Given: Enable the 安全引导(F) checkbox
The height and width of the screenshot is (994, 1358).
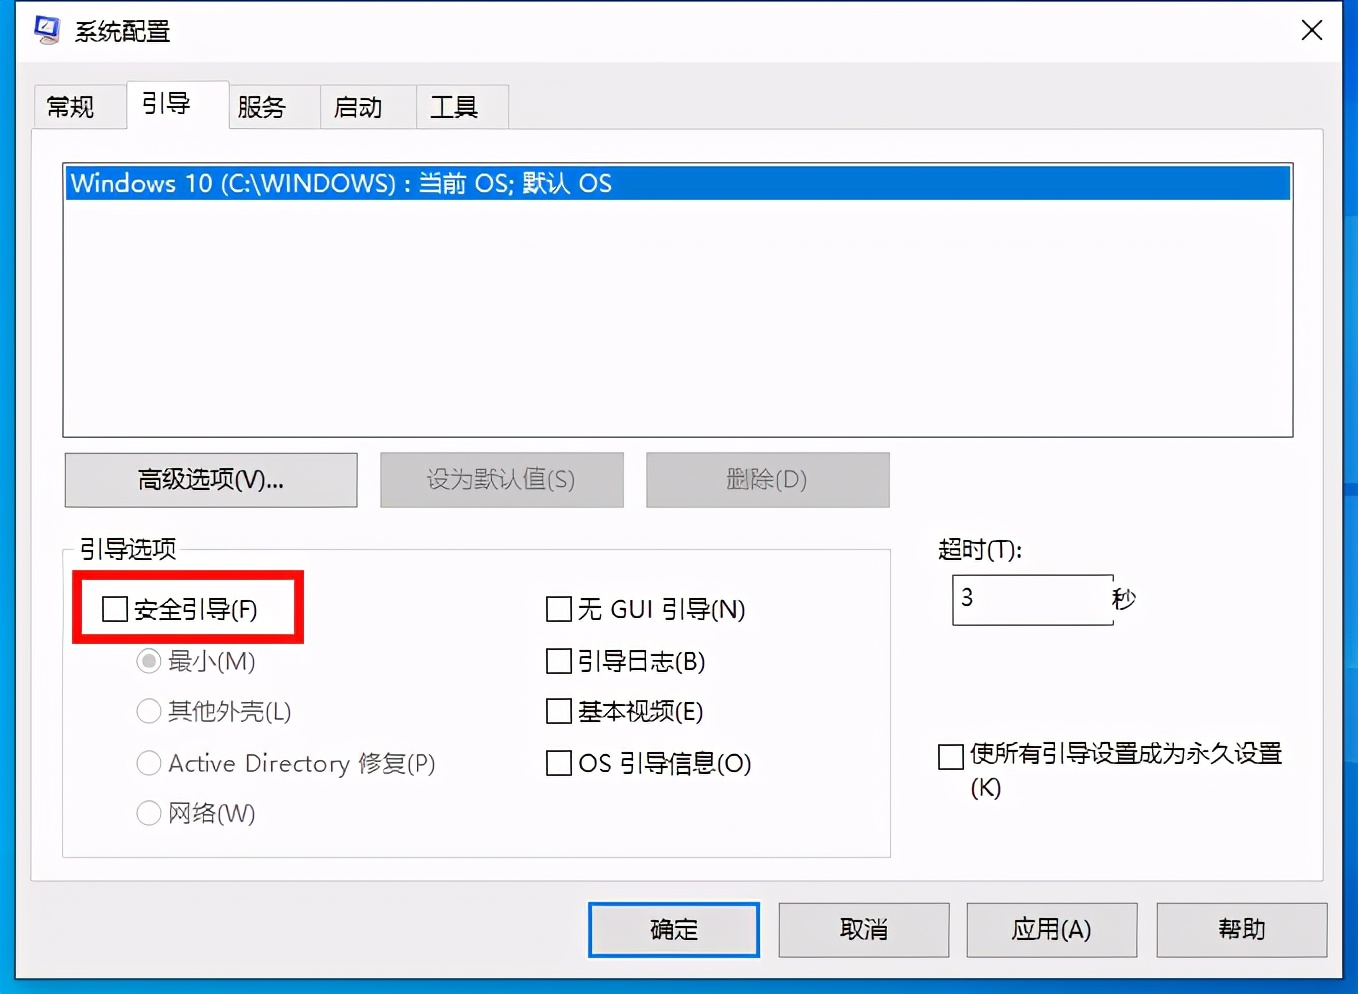Looking at the screenshot, I should click(113, 608).
